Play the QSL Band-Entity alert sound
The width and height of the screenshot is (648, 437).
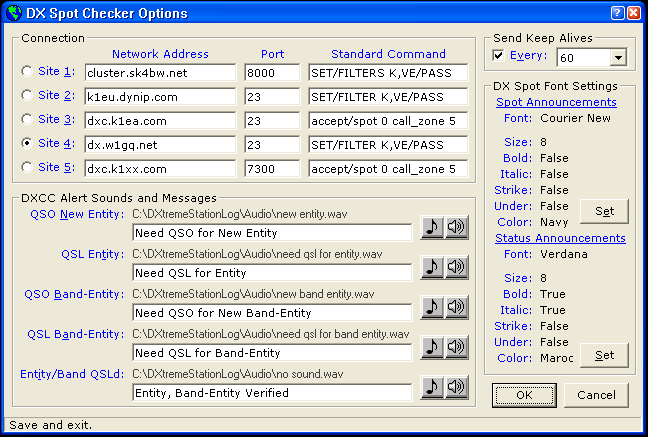456,347
